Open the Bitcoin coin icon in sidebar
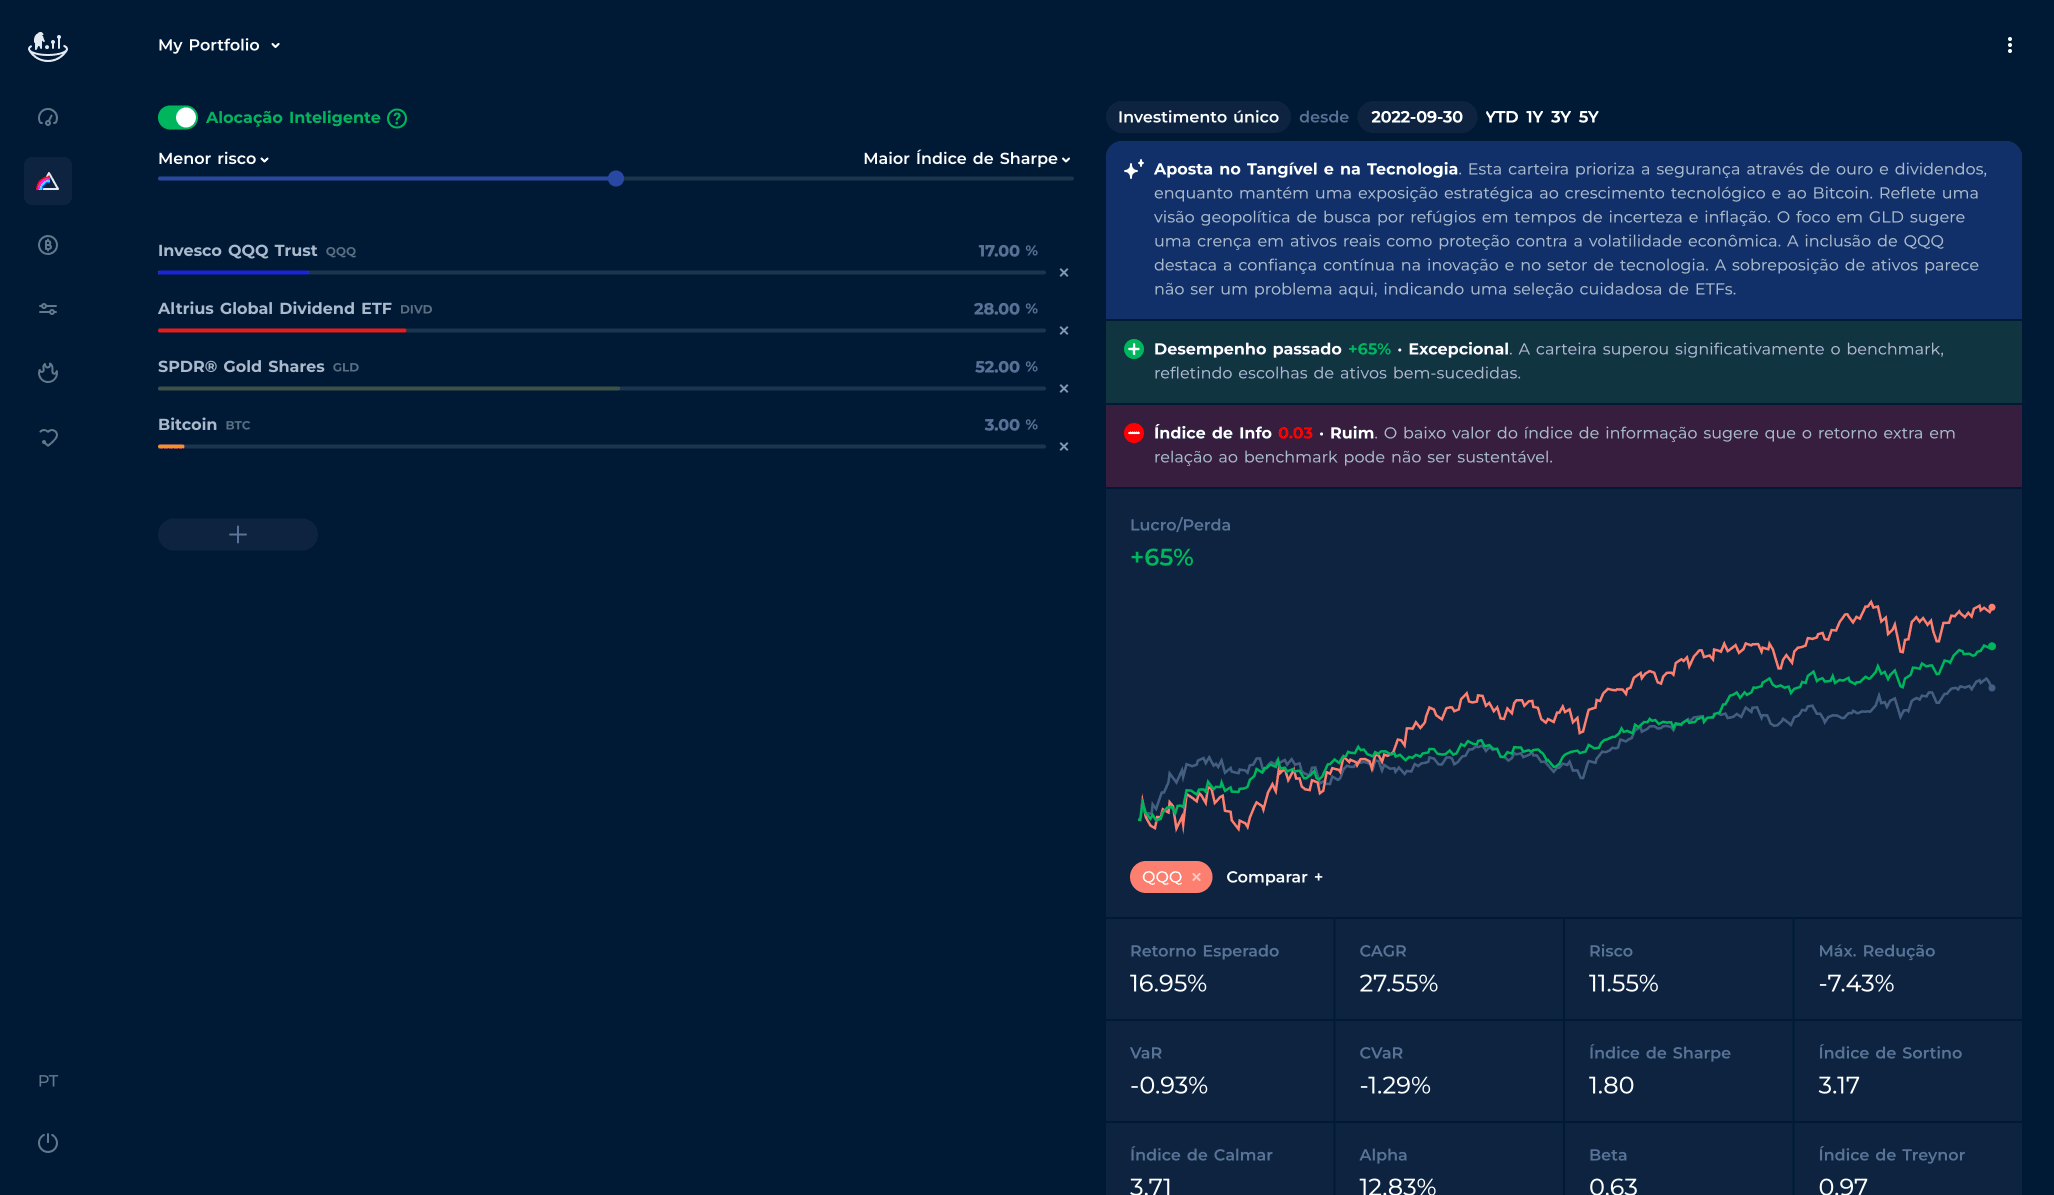2054x1195 pixels. click(48, 245)
